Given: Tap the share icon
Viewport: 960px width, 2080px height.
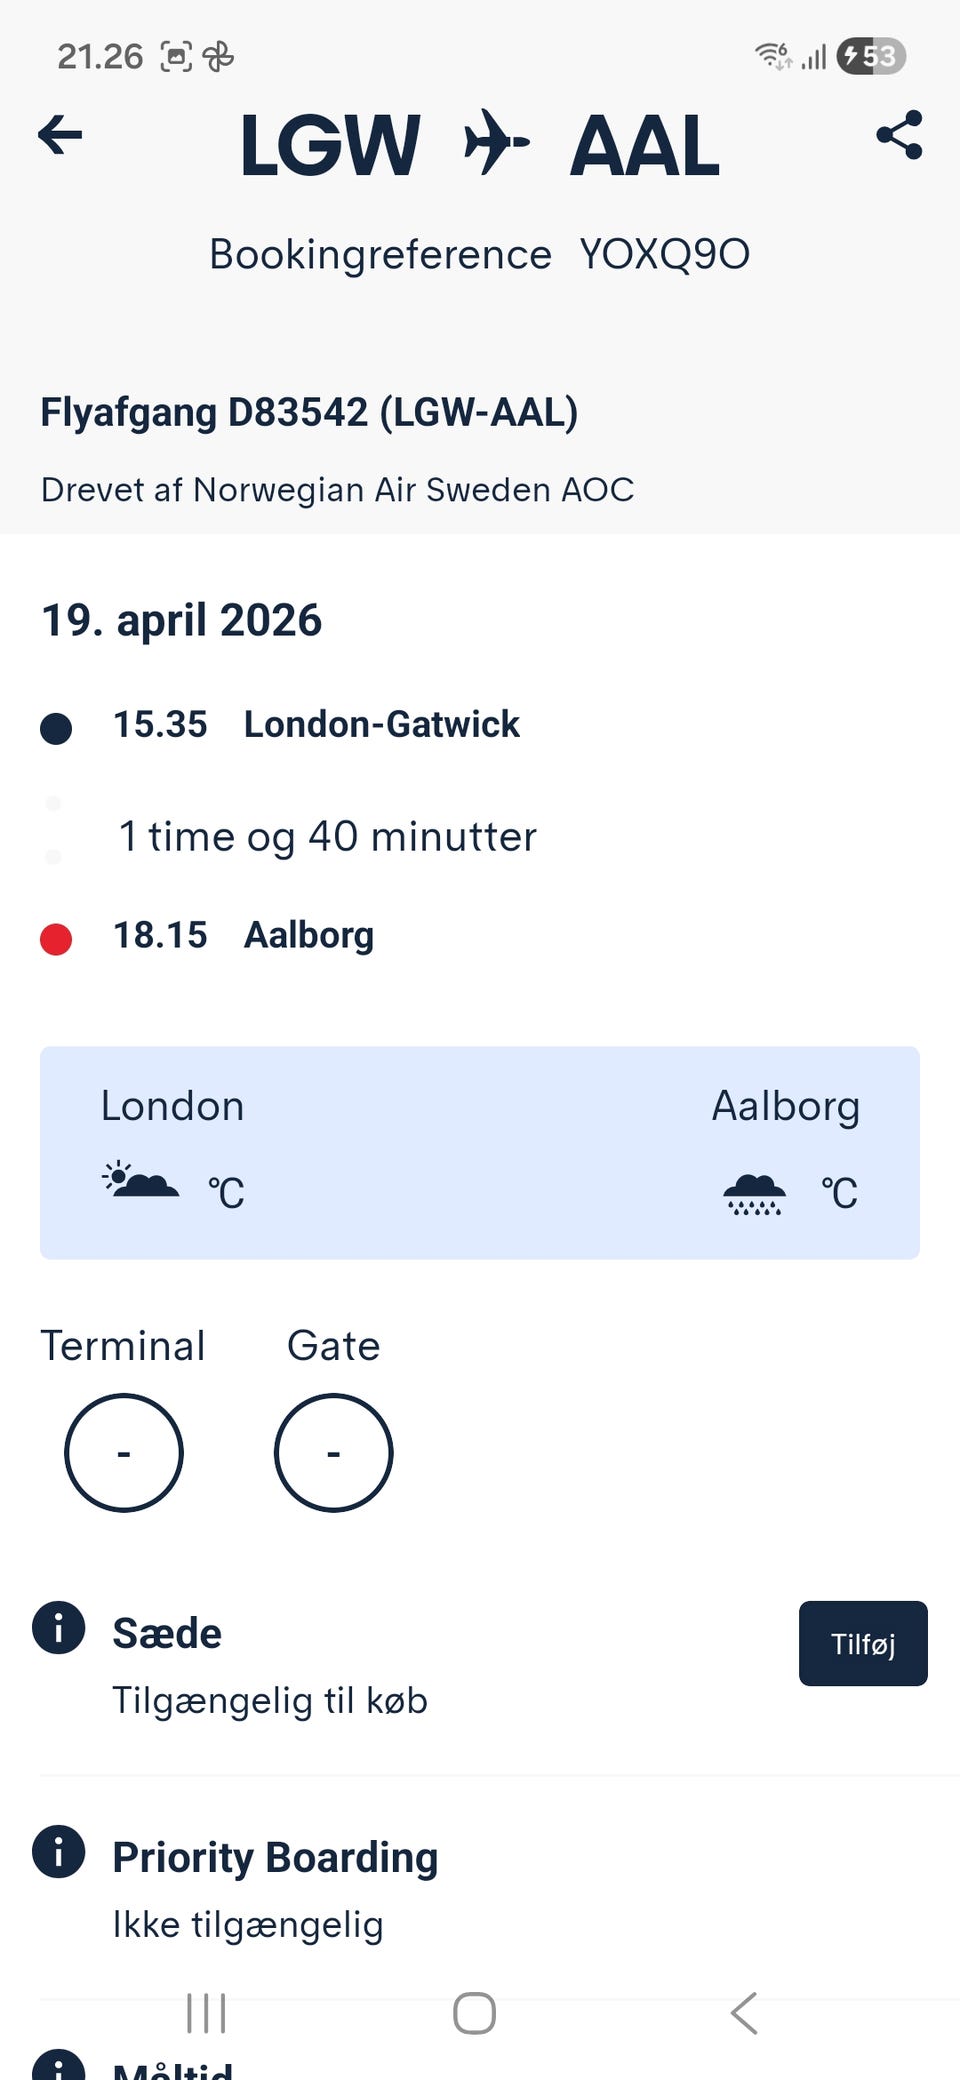Looking at the screenshot, I should click(x=898, y=135).
